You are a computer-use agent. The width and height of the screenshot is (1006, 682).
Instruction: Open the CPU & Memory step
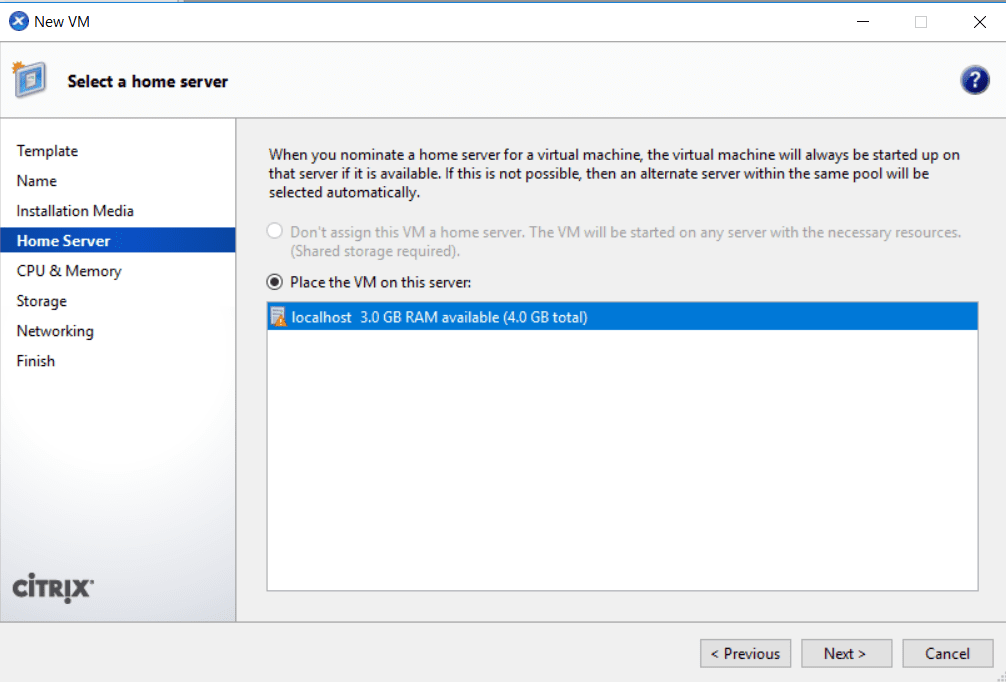[x=68, y=271]
